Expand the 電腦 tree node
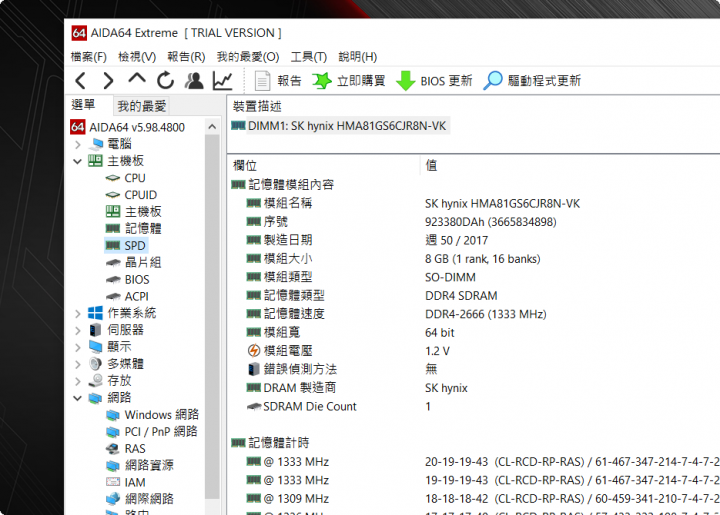This screenshot has height=515, width=720. click(78, 145)
